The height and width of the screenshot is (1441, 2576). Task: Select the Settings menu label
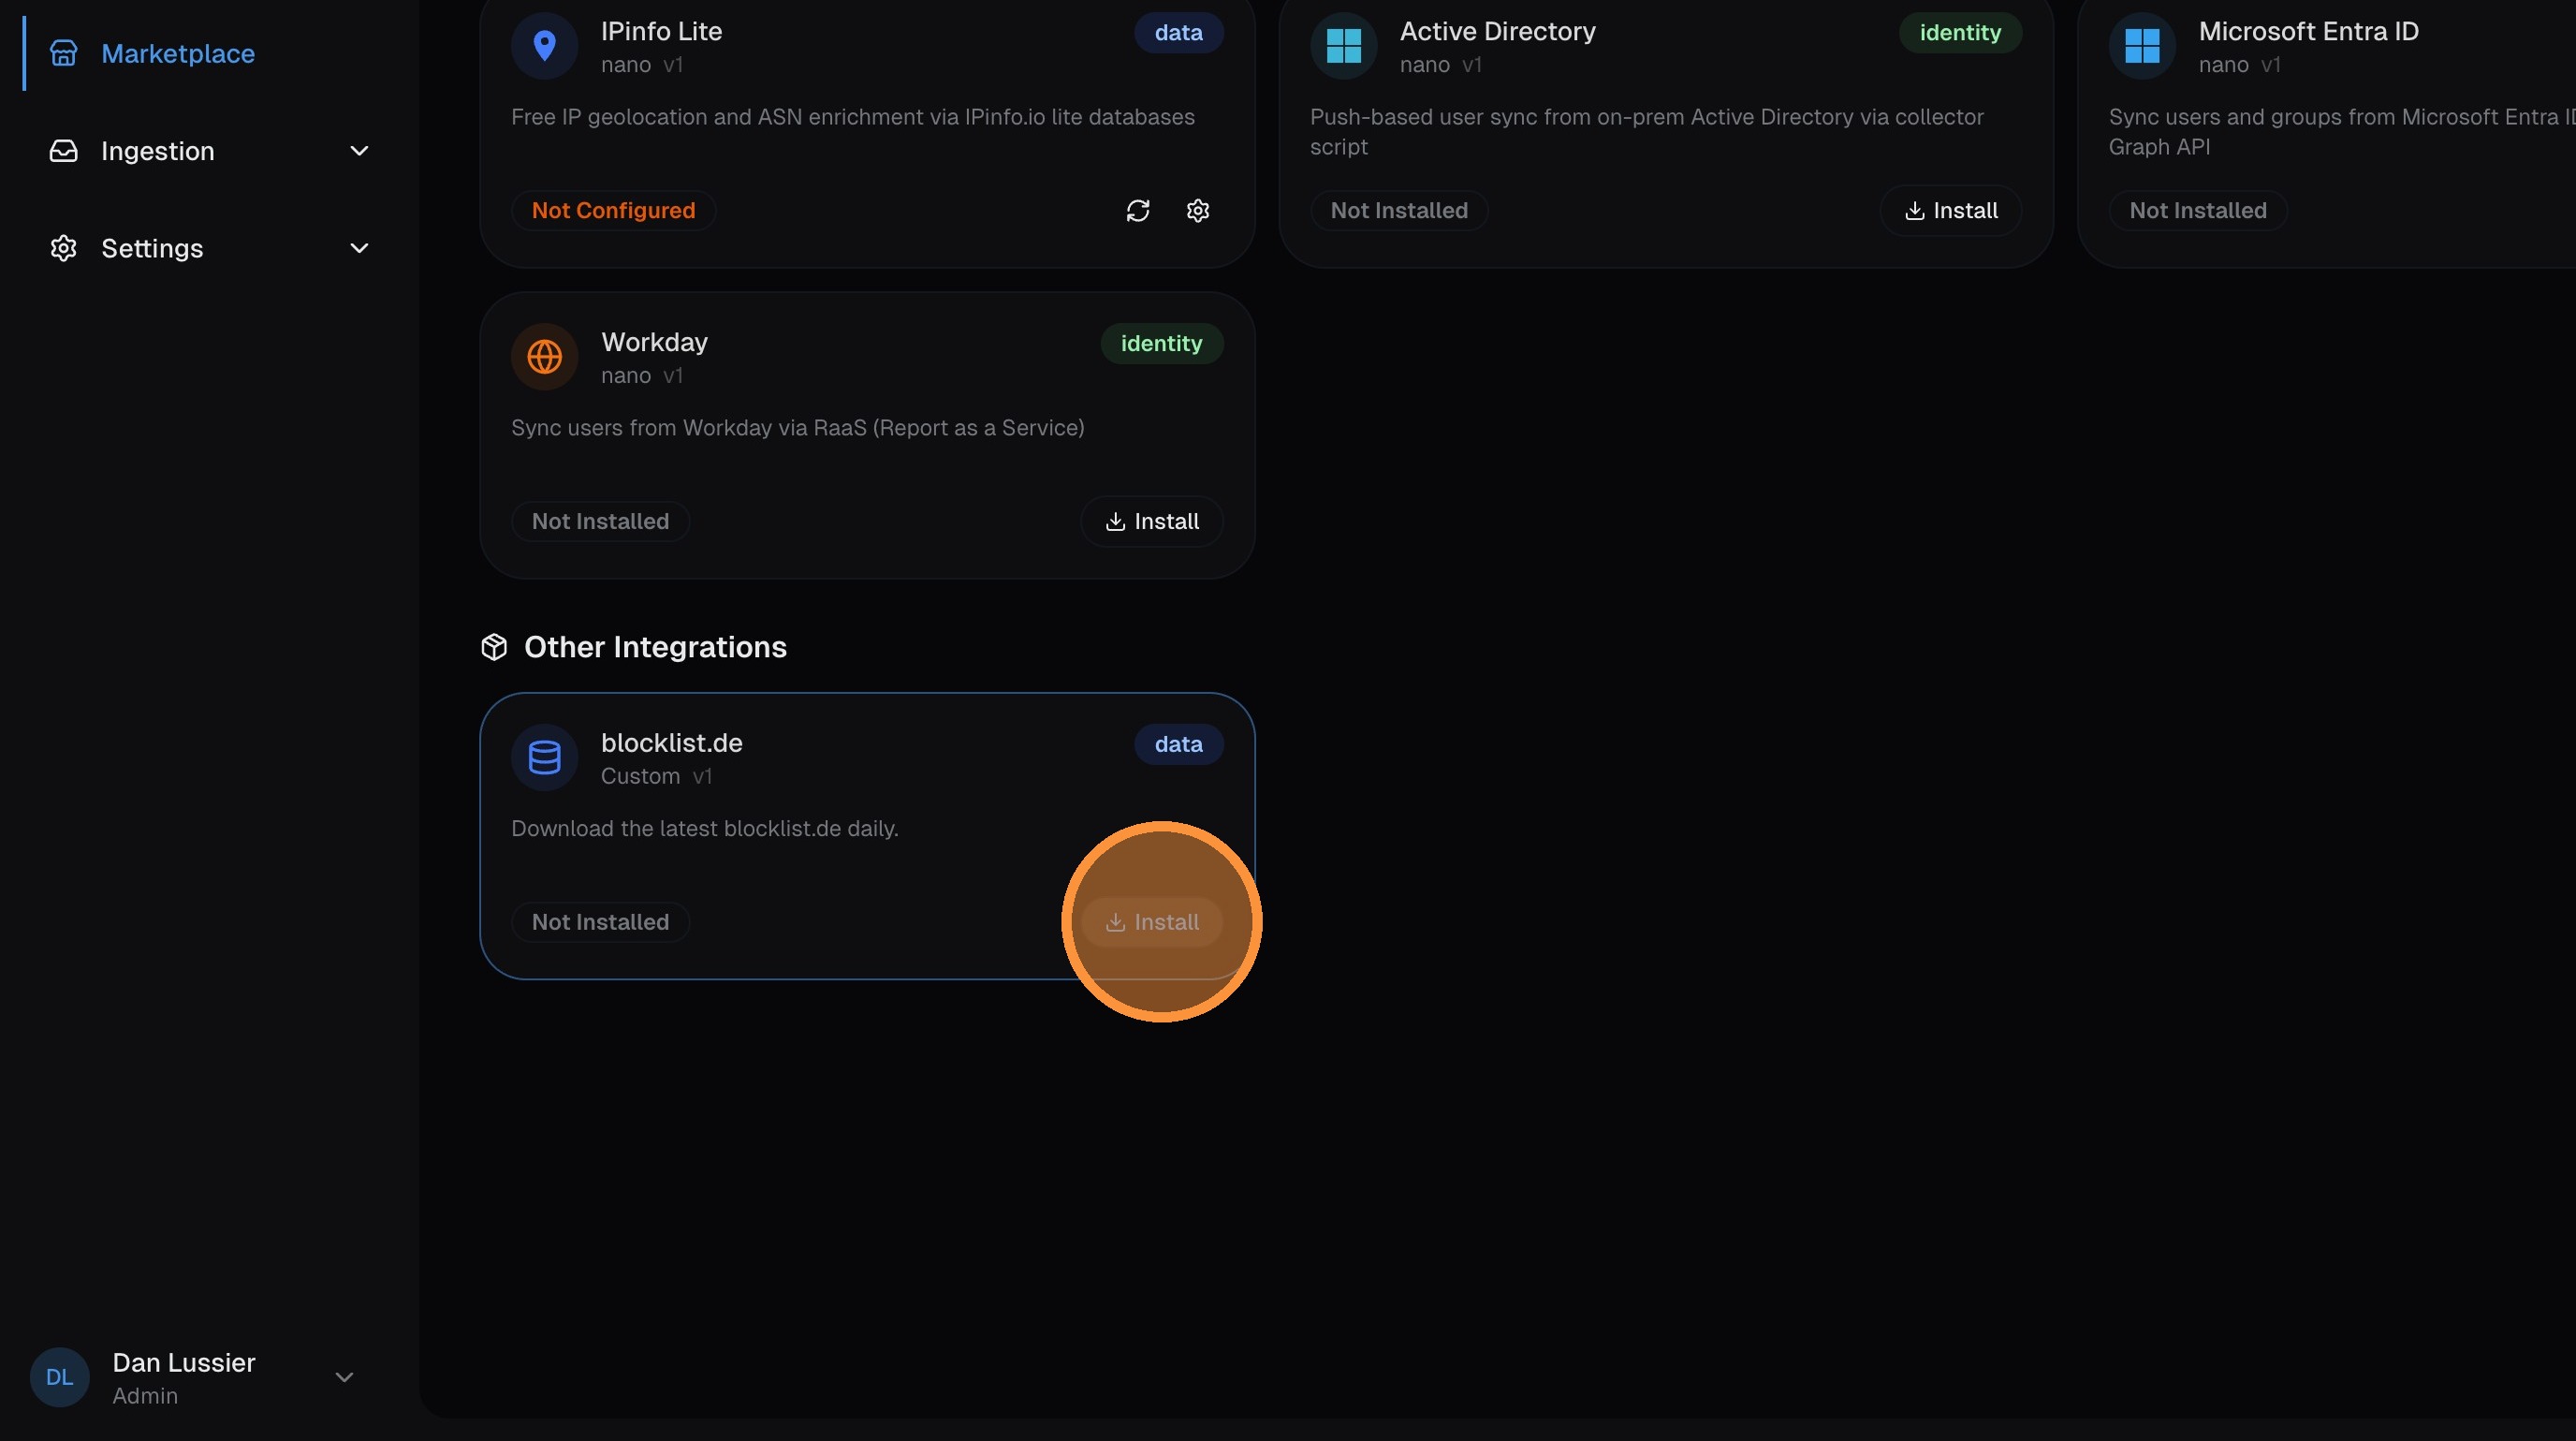[x=152, y=248]
